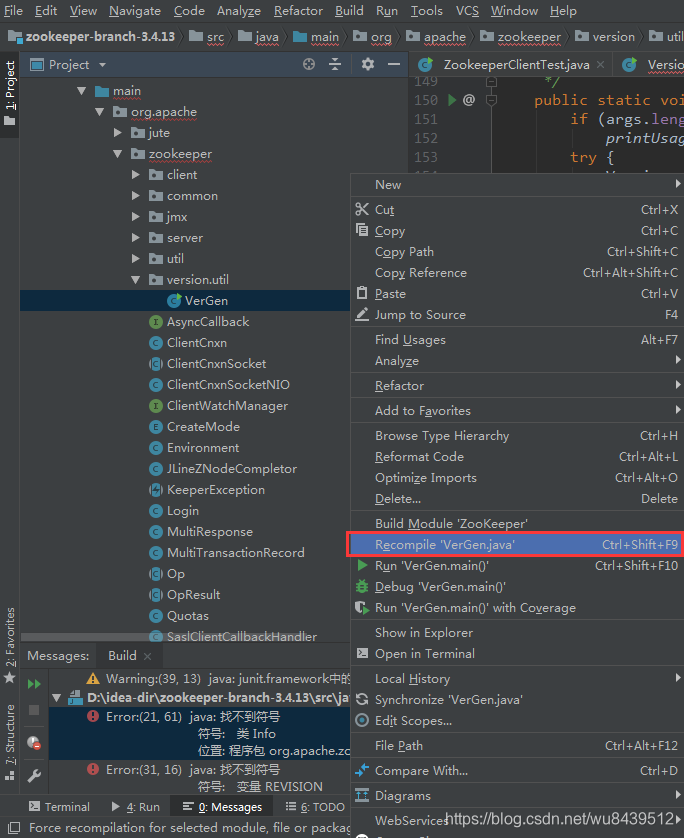This screenshot has width=684, height=838.
Task: Choose Compare With... entry
Action: (517, 771)
